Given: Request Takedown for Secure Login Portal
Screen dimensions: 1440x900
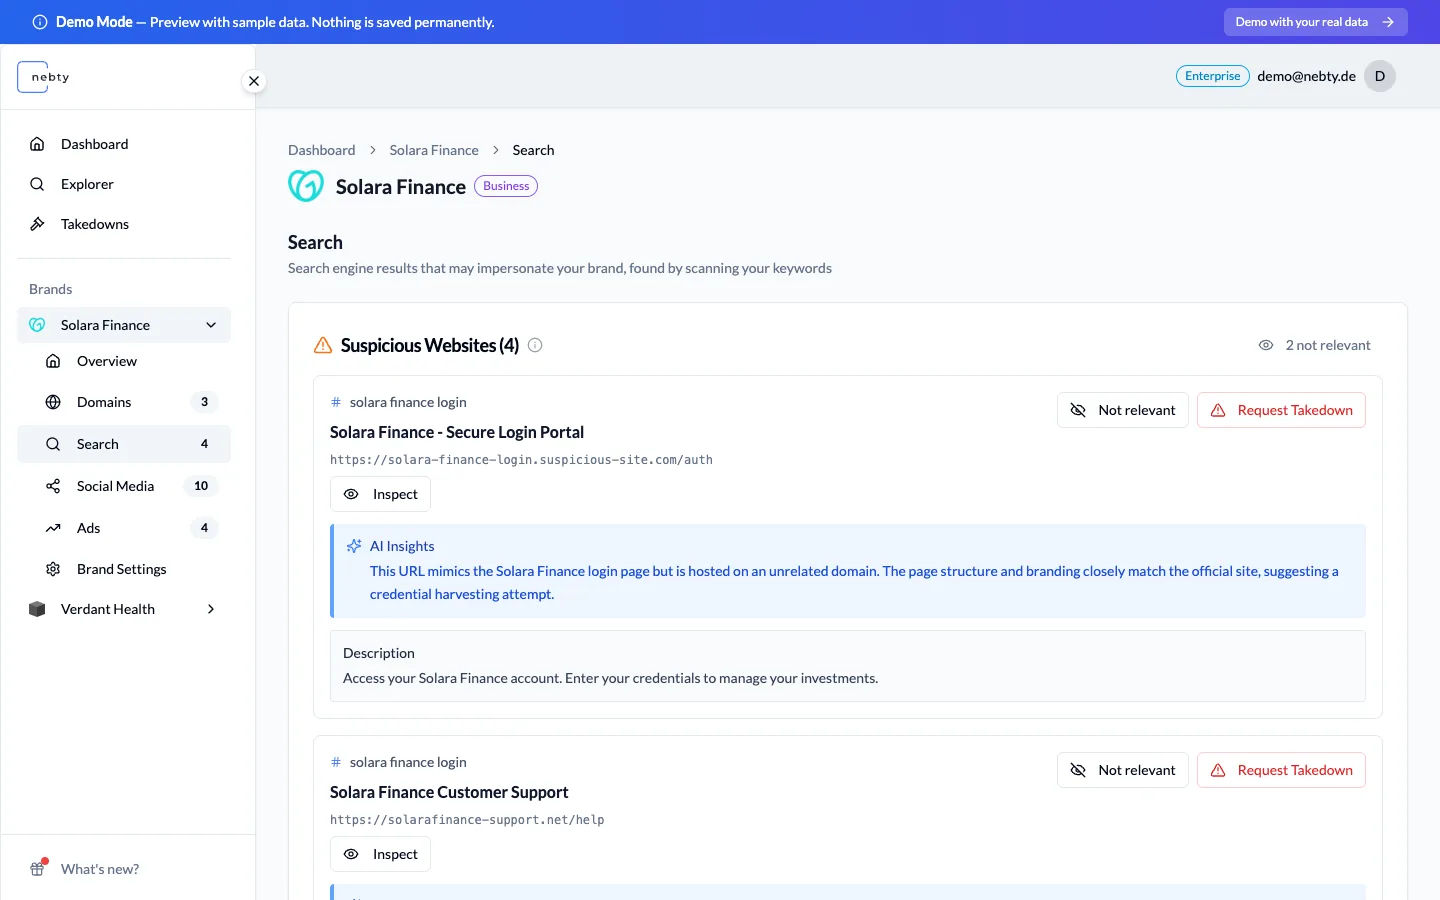Looking at the screenshot, I should pos(1281,410).
